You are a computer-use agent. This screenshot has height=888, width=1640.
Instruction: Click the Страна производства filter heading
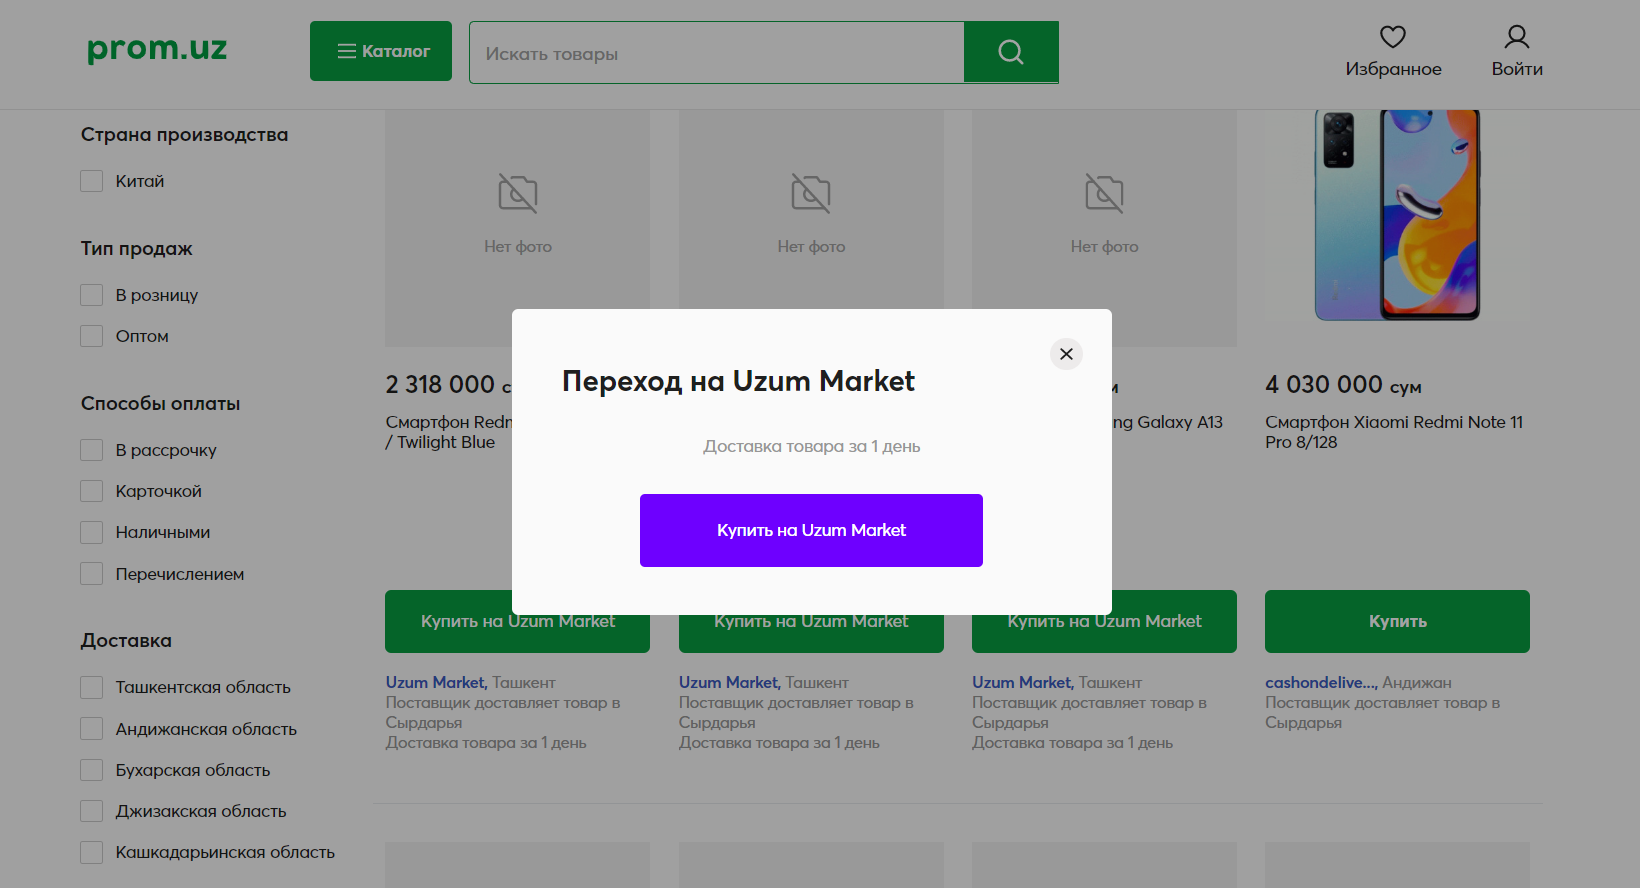click(184, 134)
